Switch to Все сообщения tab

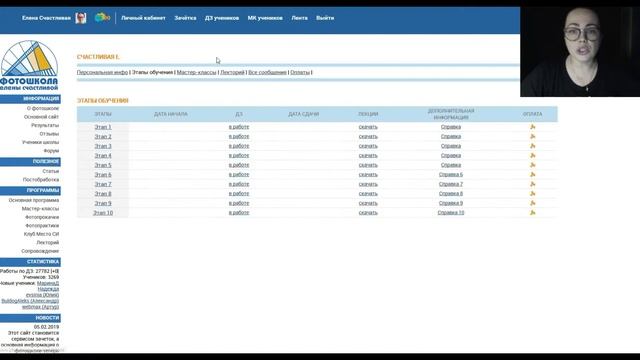click(267, 72)
